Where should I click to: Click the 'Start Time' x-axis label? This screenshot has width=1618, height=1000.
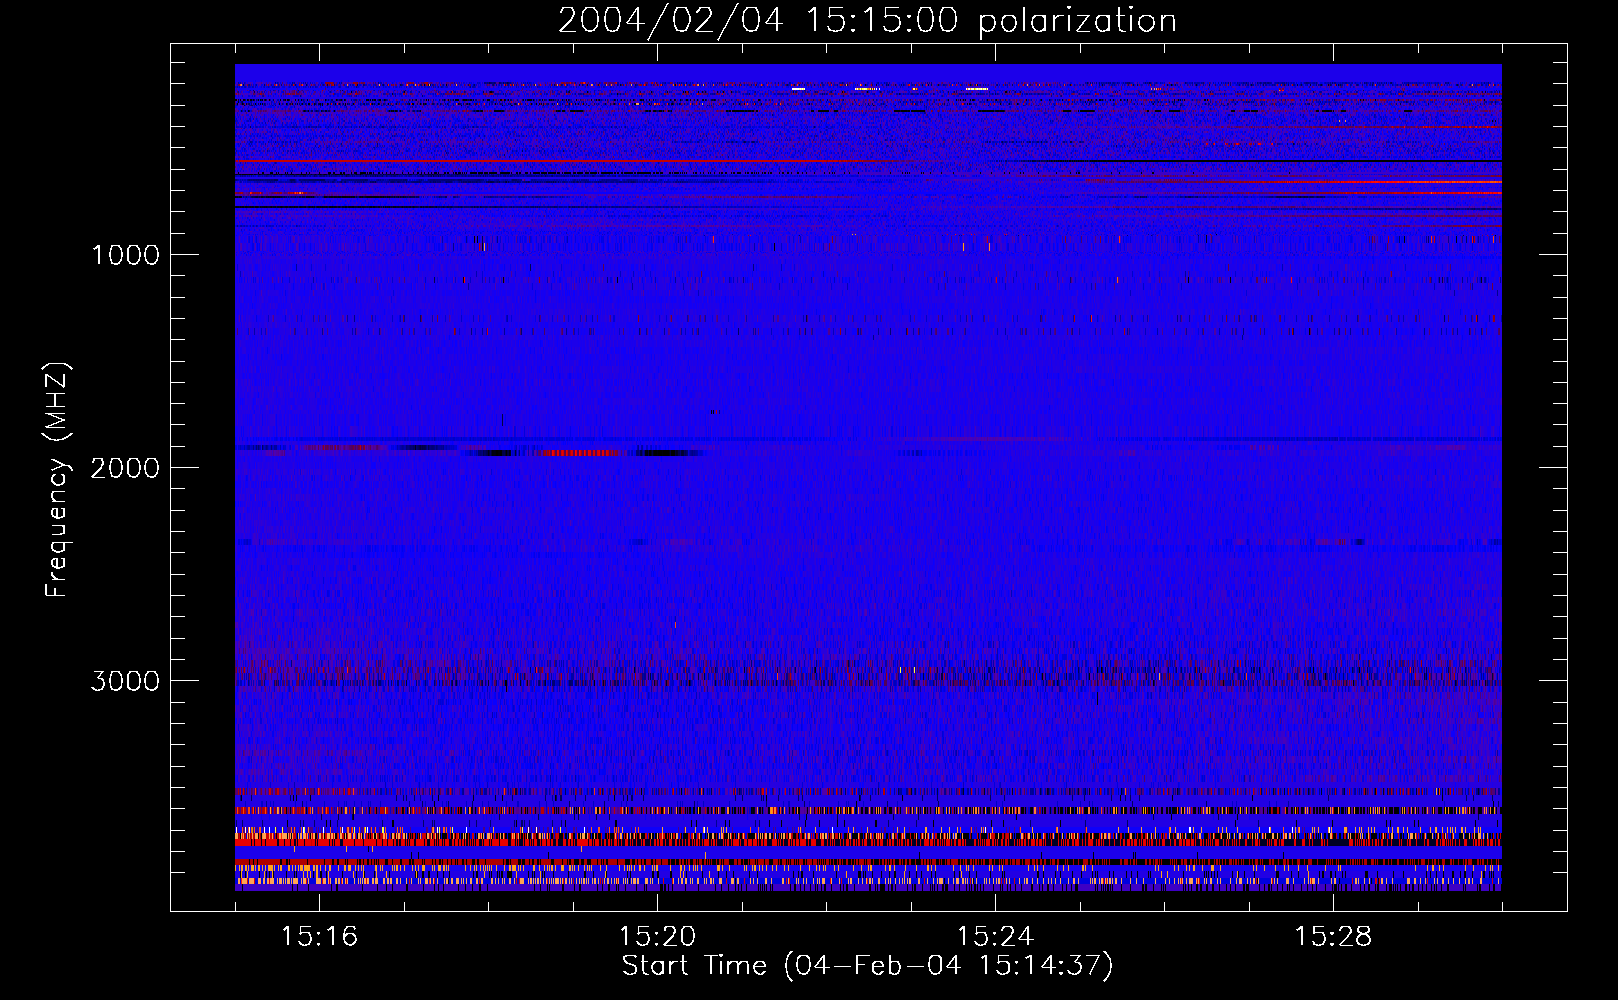[x=866, y=966]
